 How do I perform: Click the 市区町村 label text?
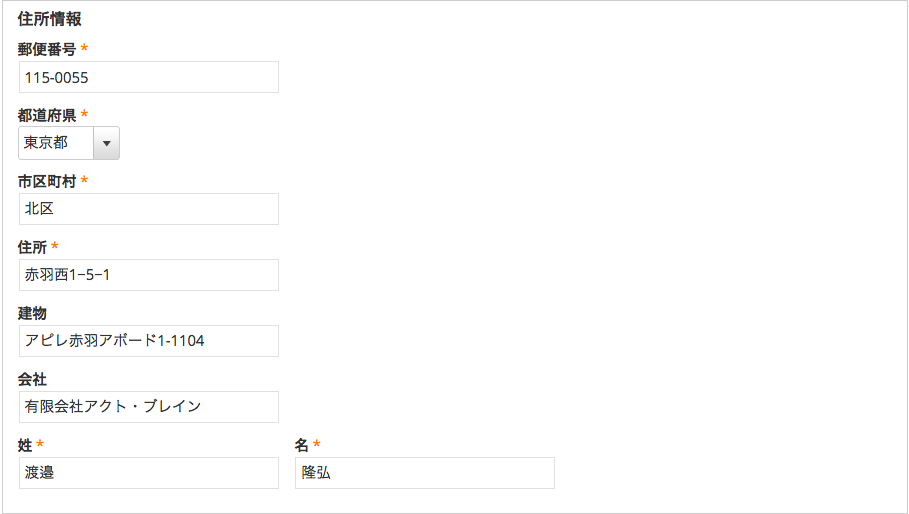pyautogui.click(x=47, y=181)
